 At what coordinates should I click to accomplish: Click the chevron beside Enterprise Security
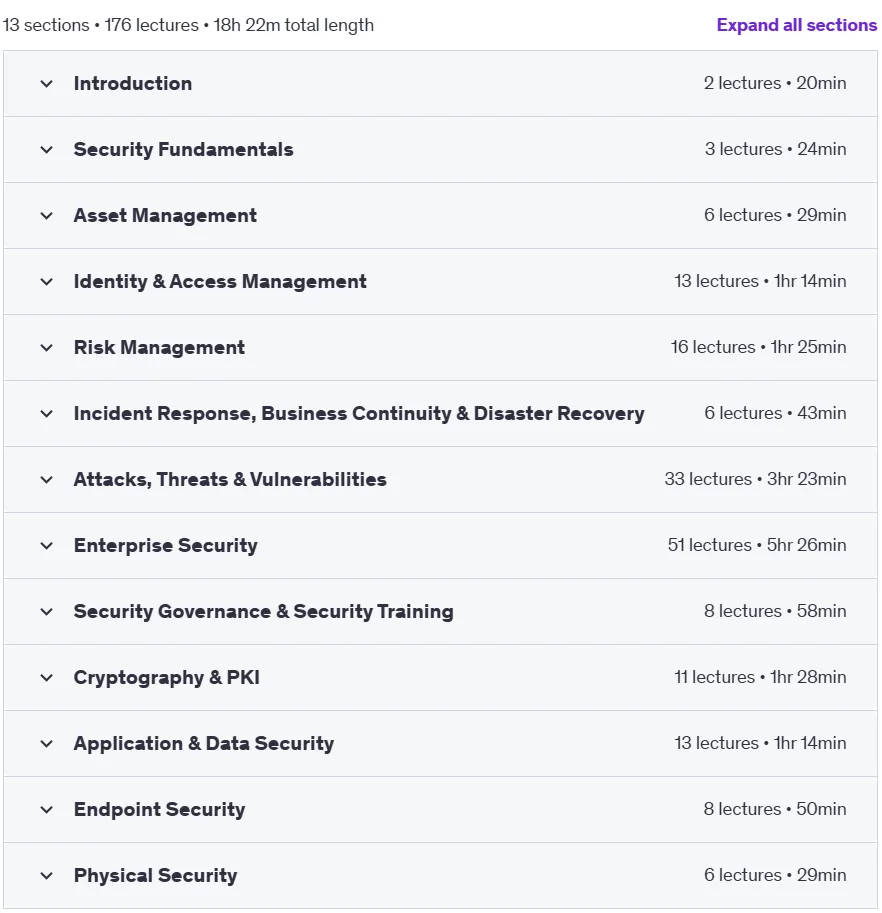click(x=47, y=546)
